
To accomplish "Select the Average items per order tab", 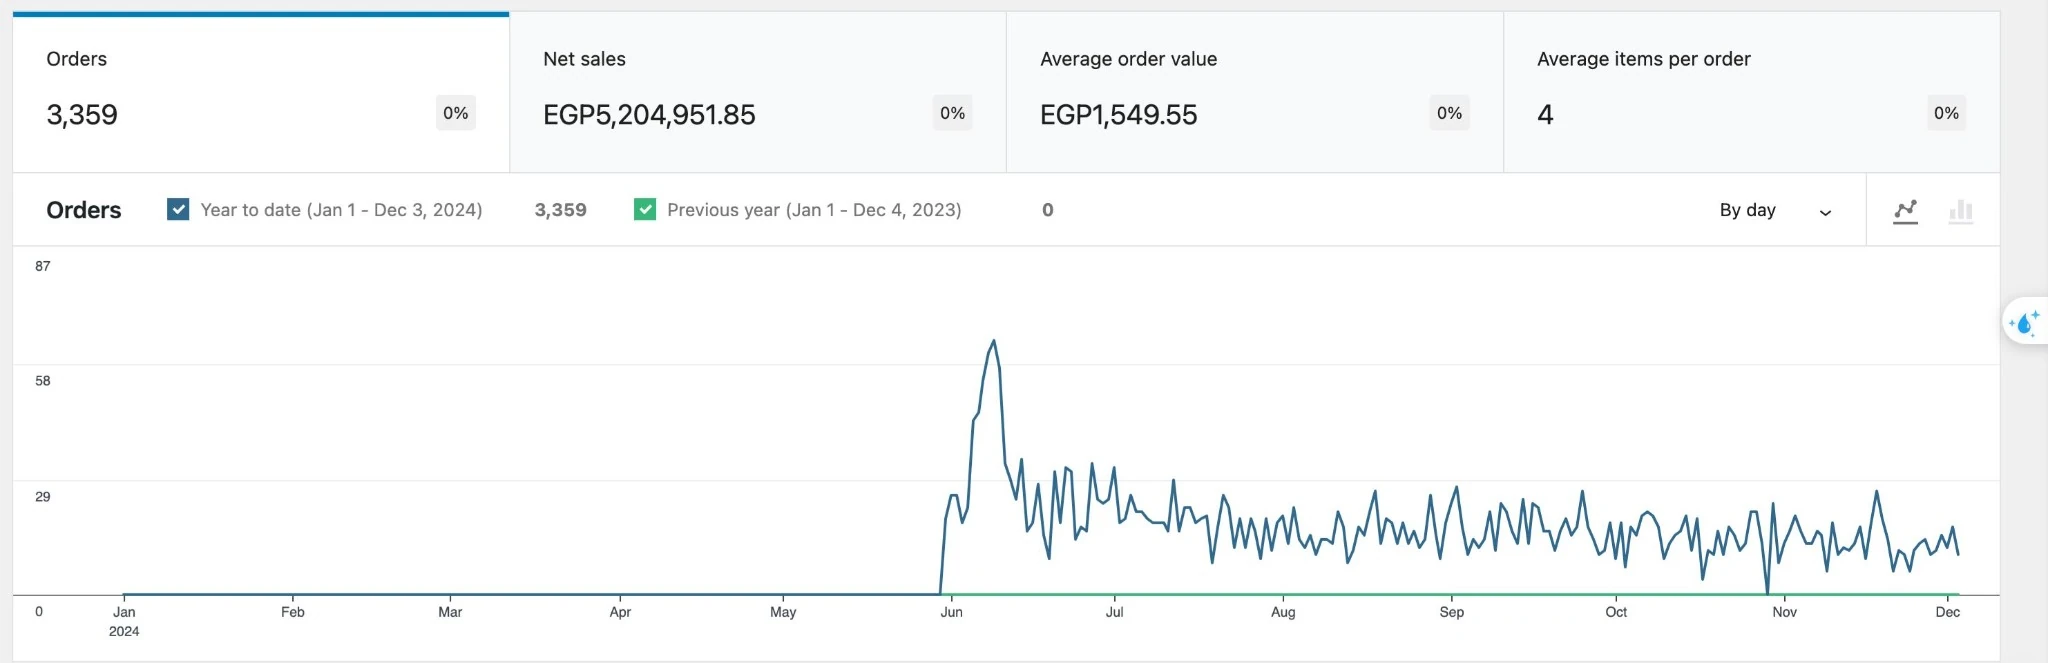I will pos(1752,92).
